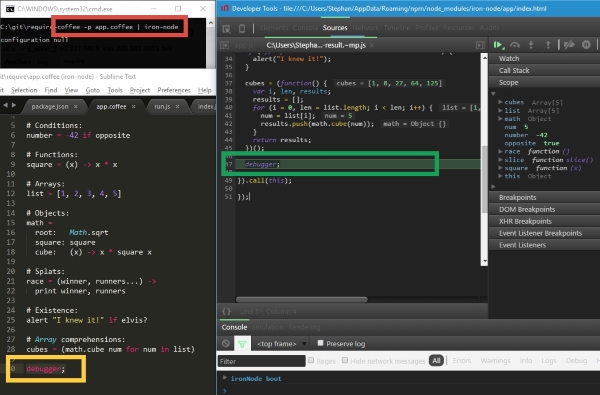
Task: Switch to Elements panel
Action: click(x=274, y=28)
